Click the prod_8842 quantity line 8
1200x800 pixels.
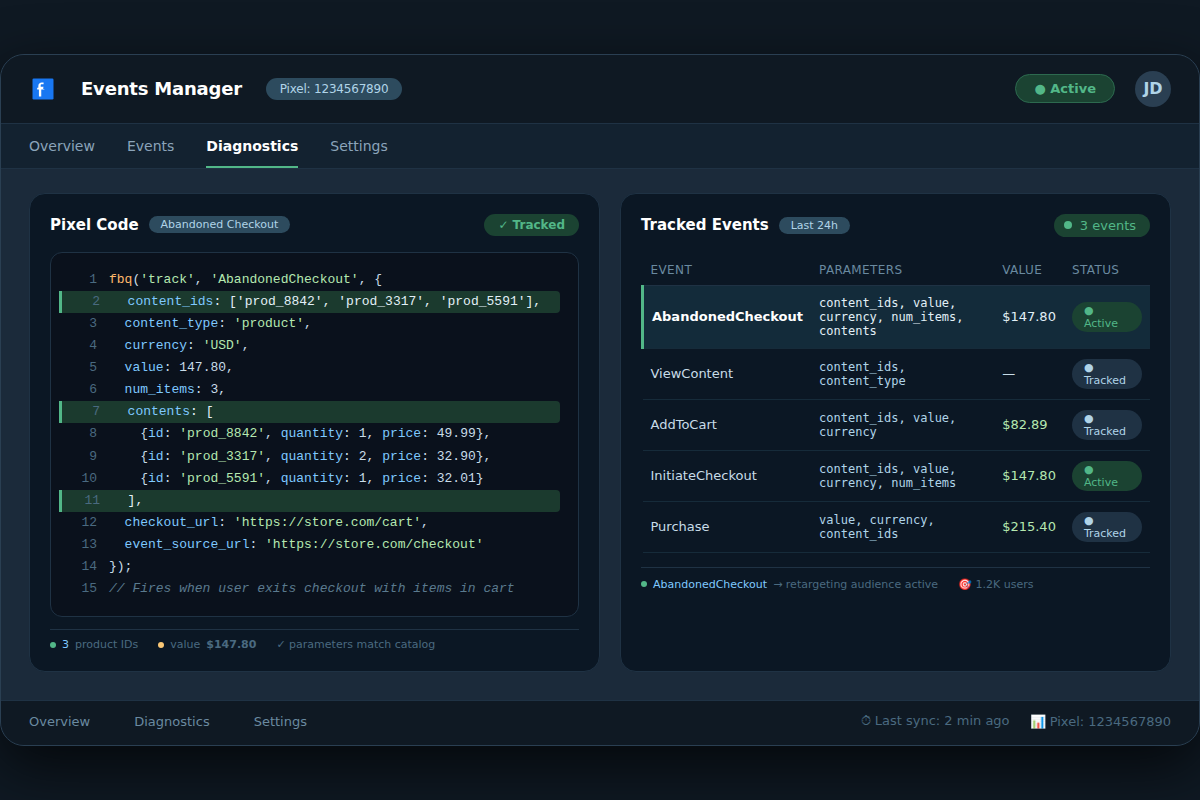[x=309, y=434]
